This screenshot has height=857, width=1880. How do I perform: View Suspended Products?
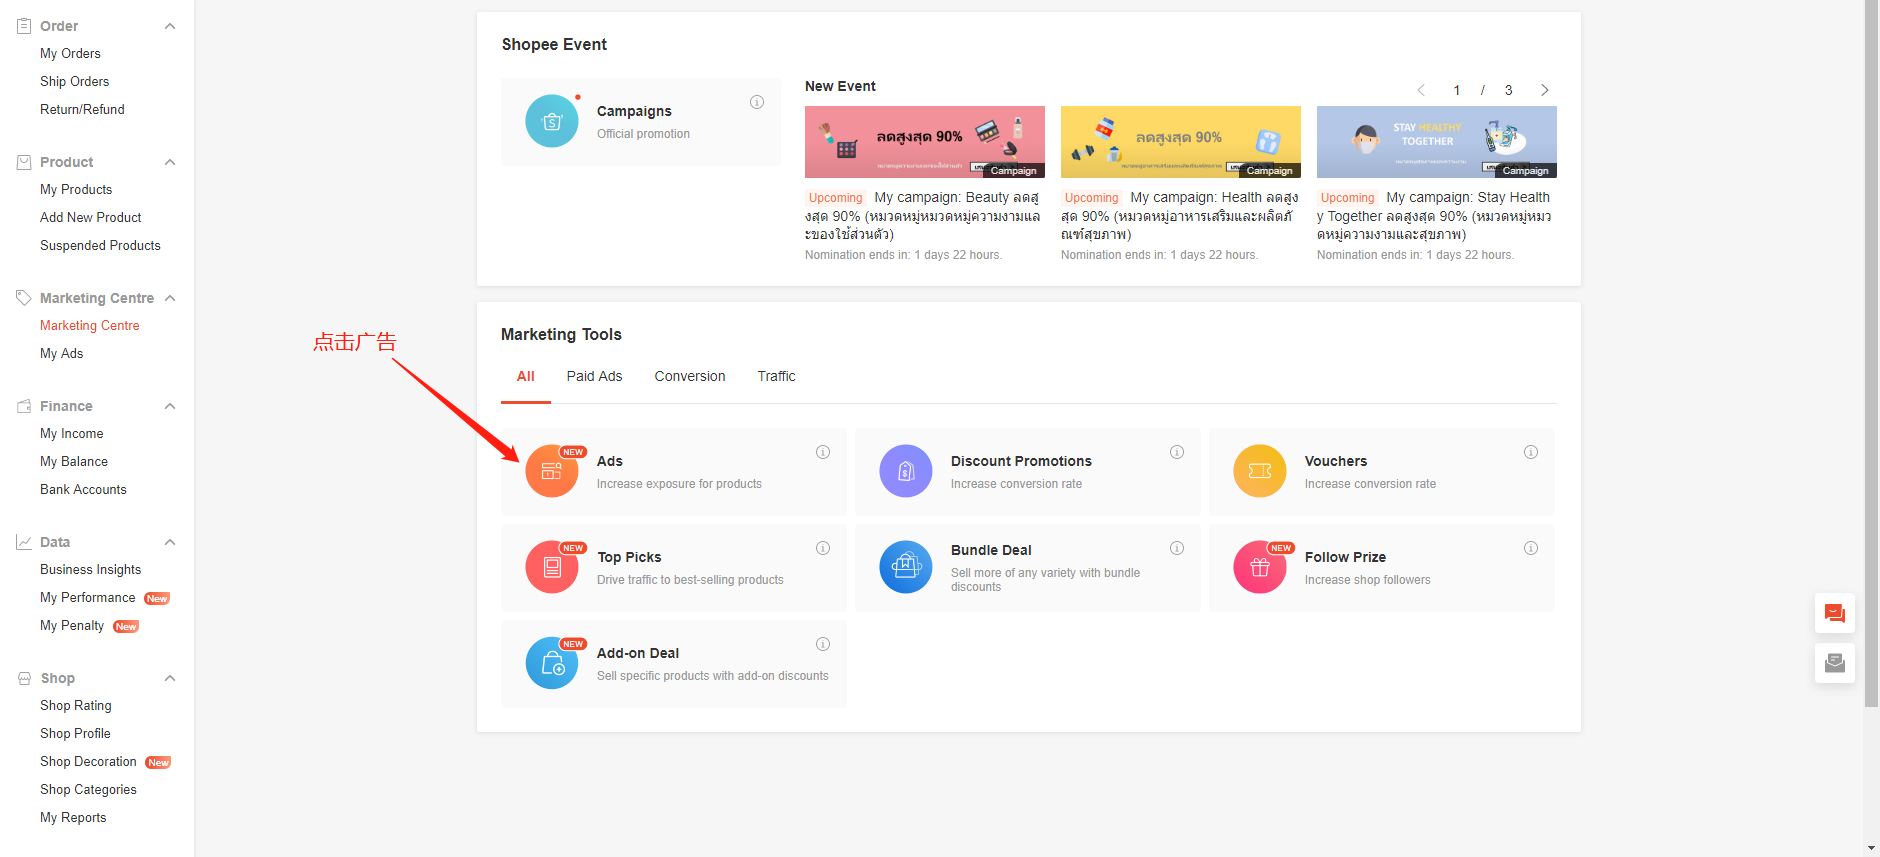(100, 246)
